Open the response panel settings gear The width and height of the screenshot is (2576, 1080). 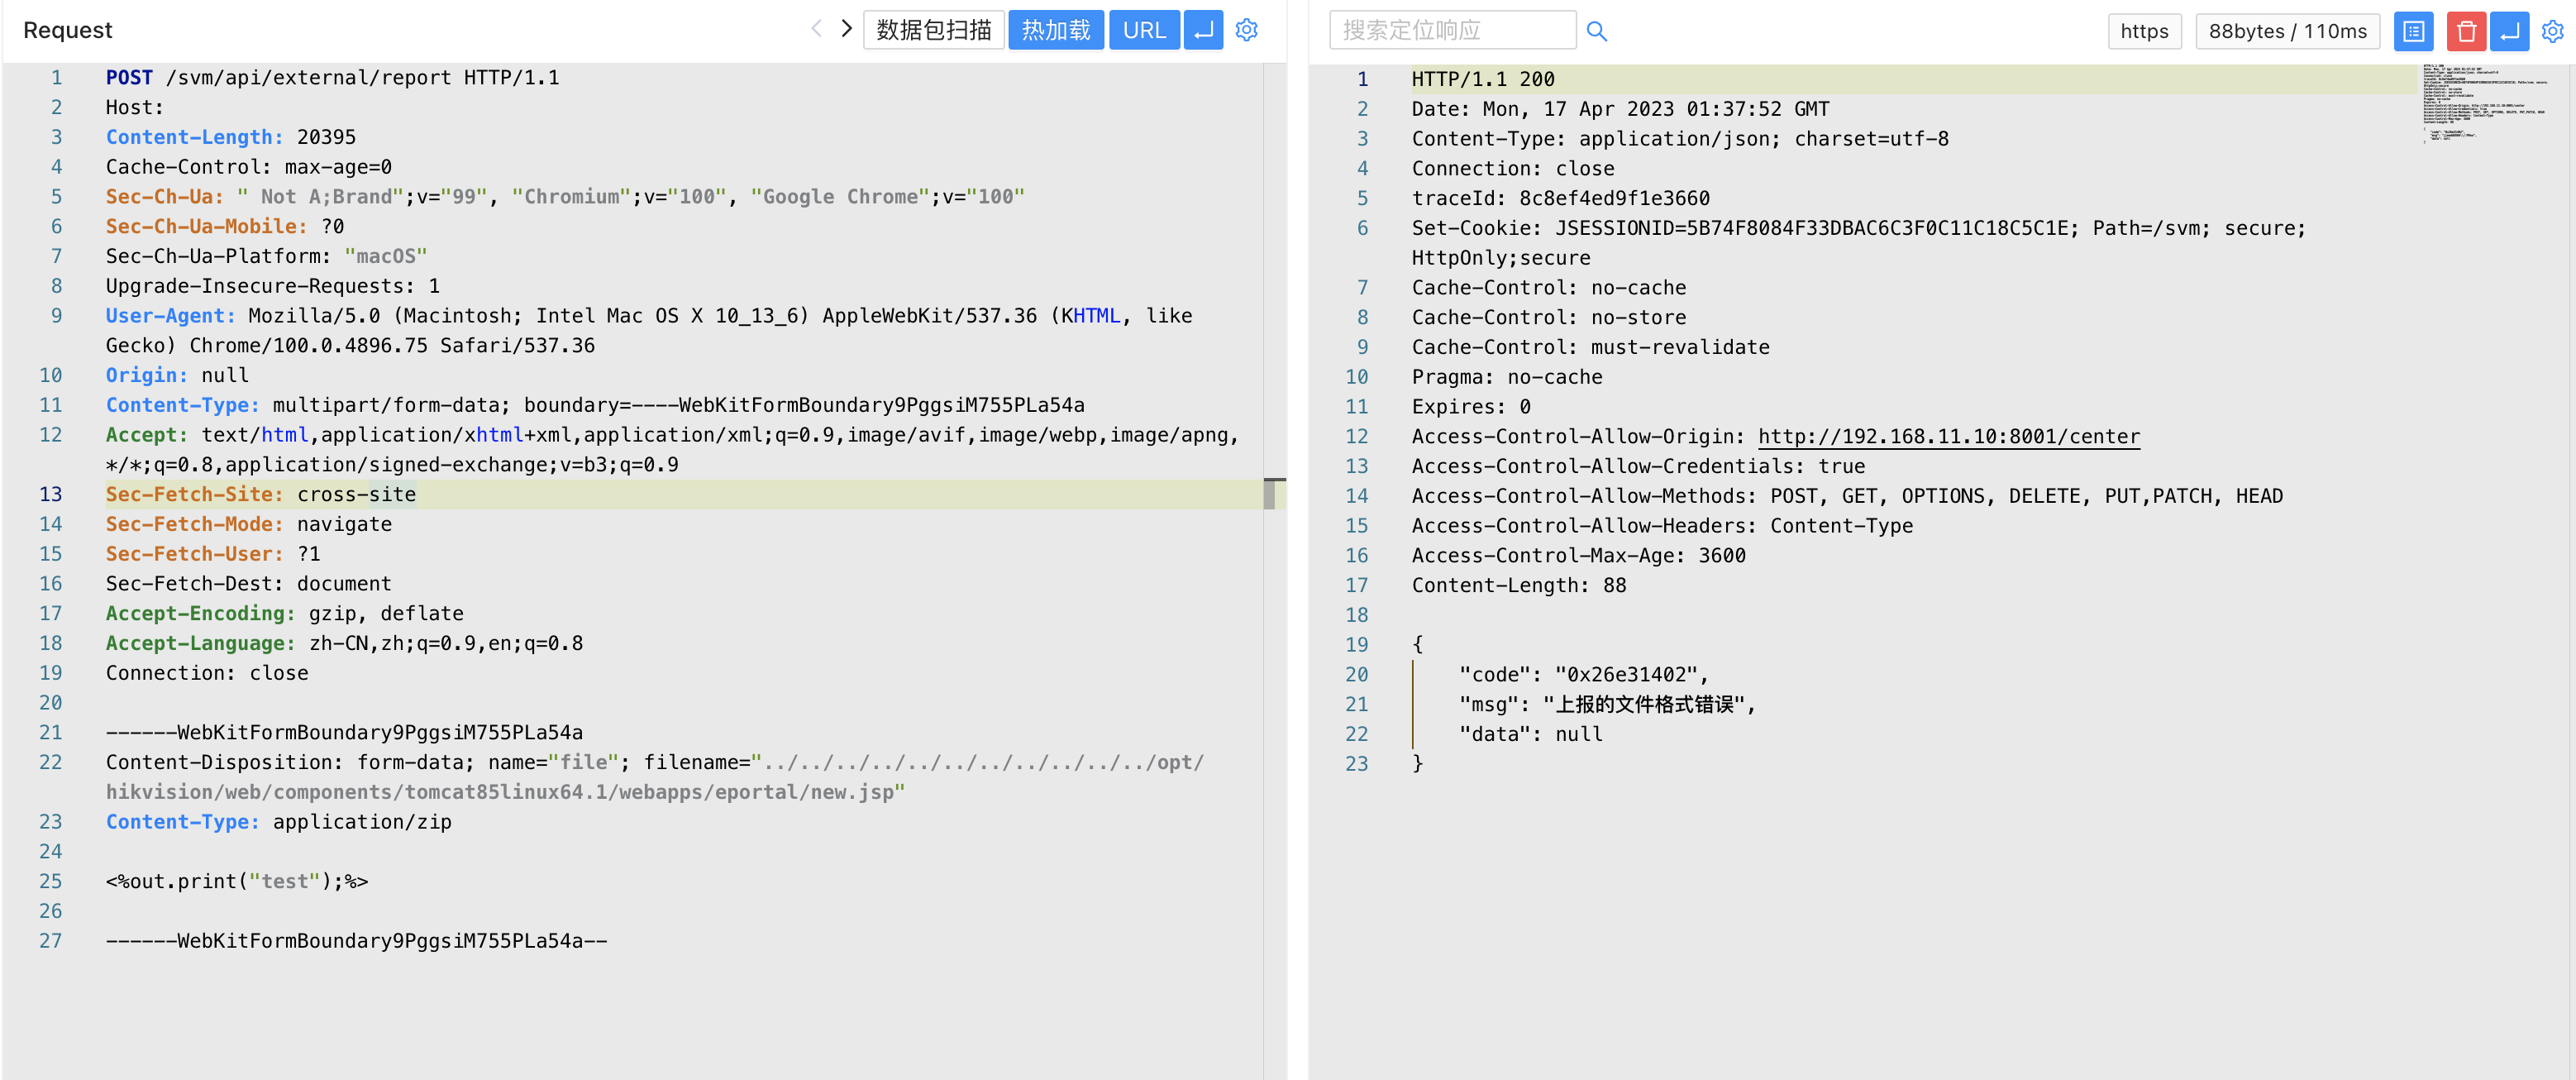click(2552, 31)
